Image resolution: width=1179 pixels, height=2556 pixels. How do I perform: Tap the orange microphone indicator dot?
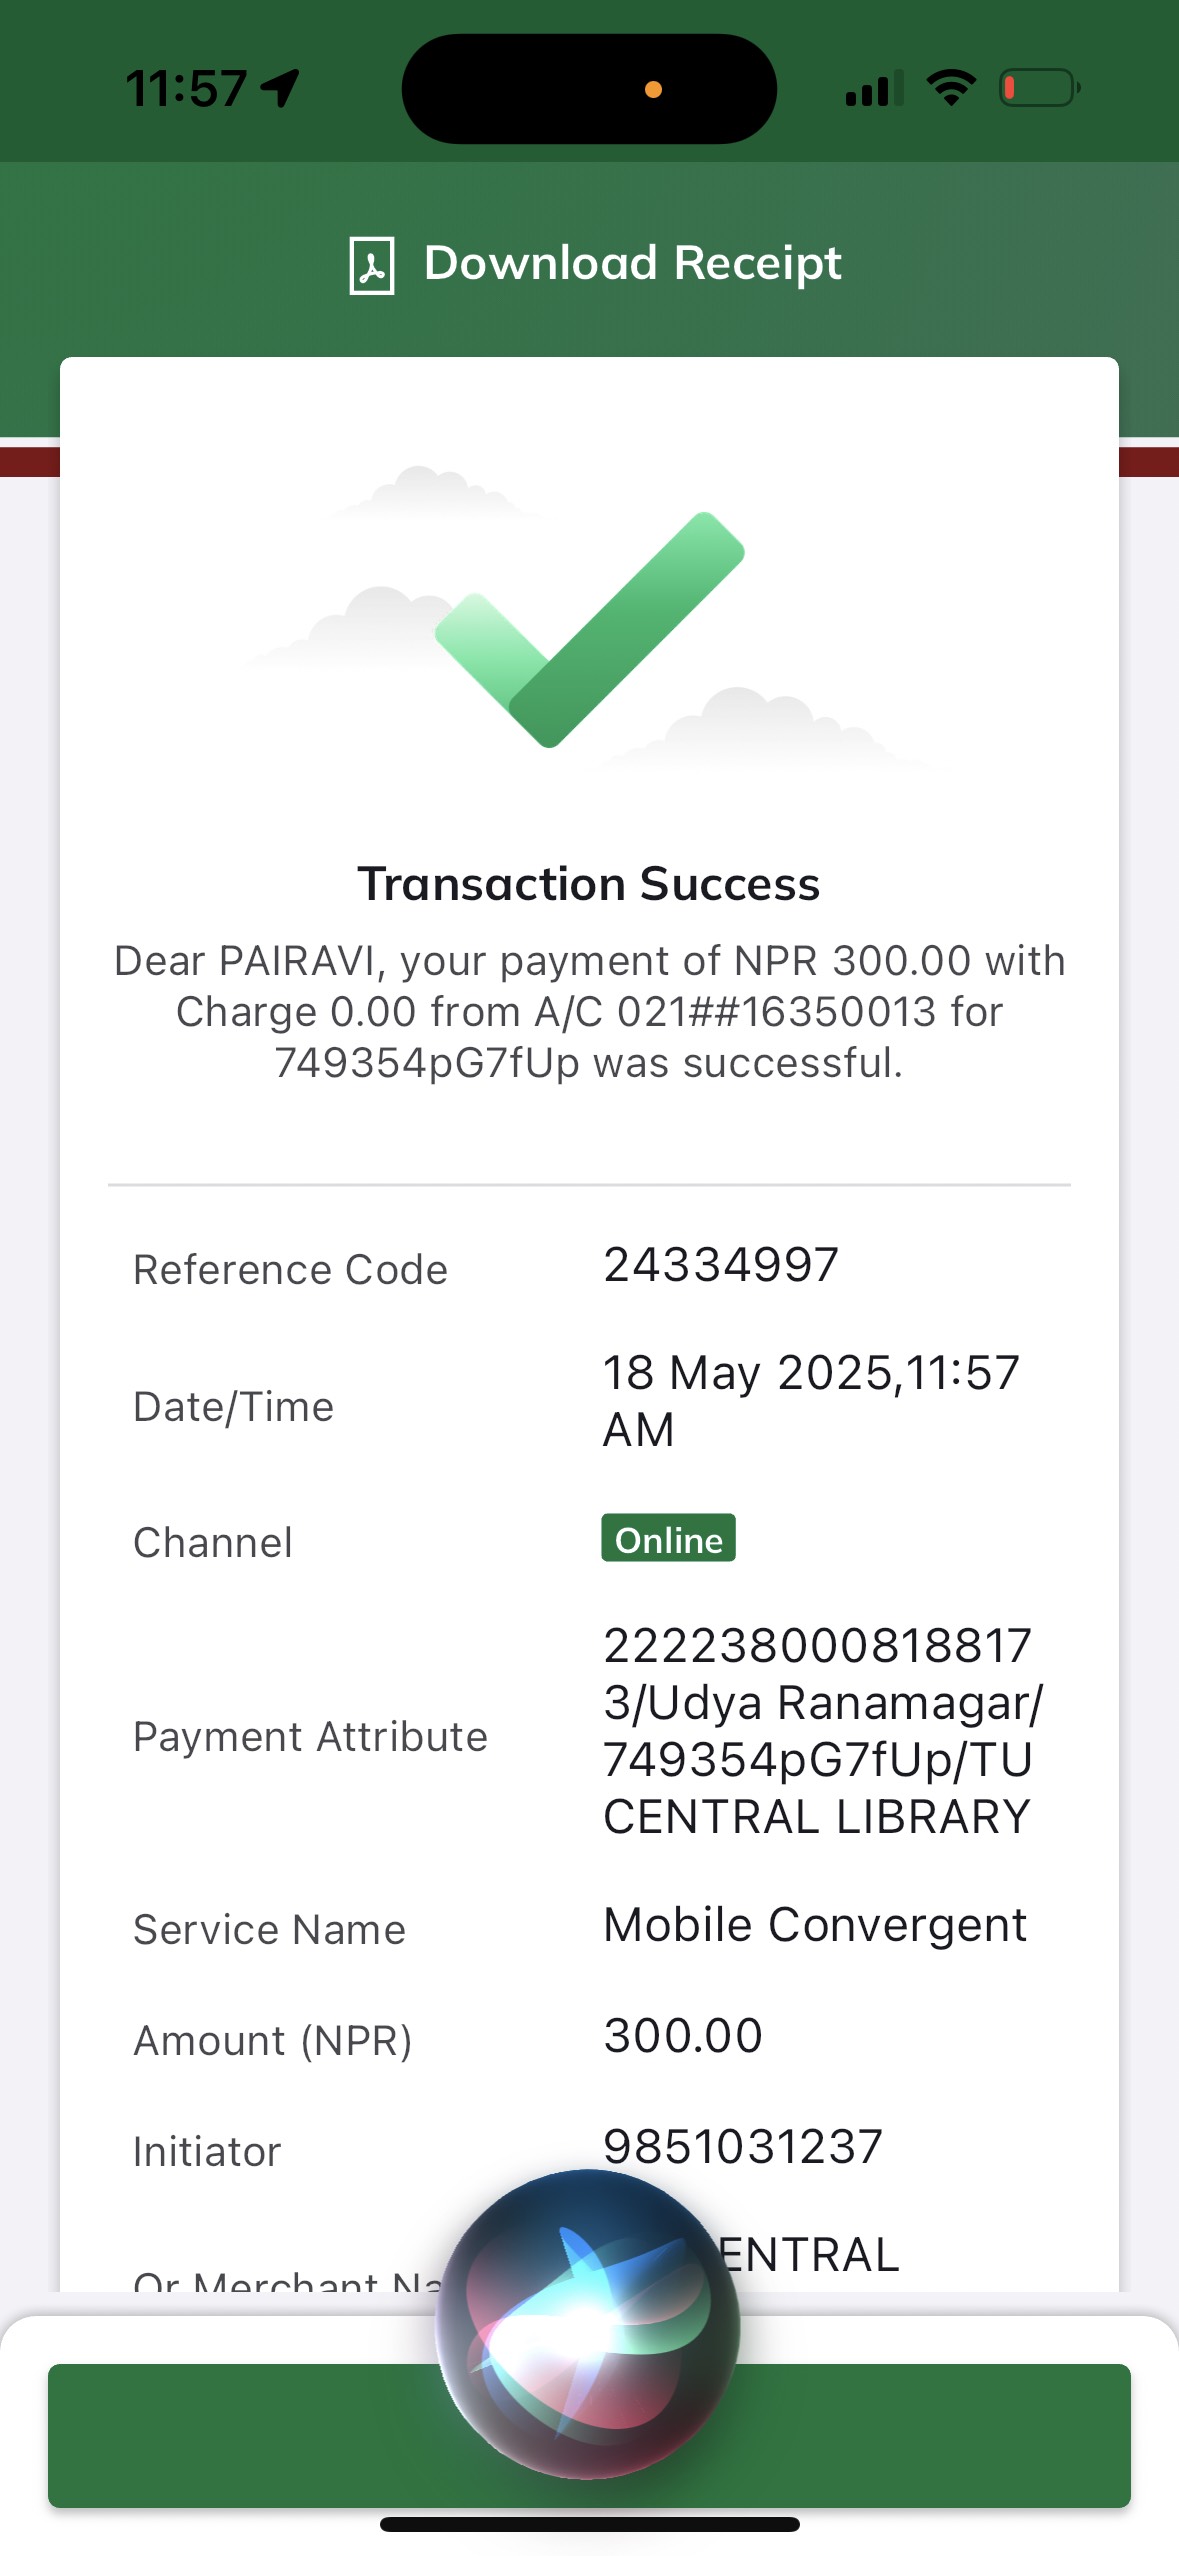[653, 90]
